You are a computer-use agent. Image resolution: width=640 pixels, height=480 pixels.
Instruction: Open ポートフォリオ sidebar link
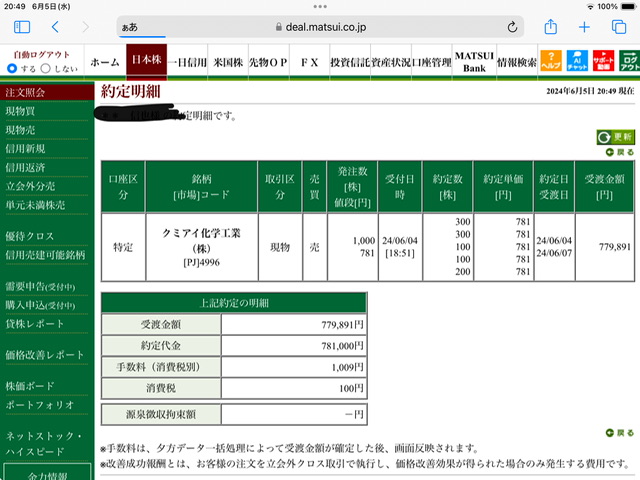(40, 405)
